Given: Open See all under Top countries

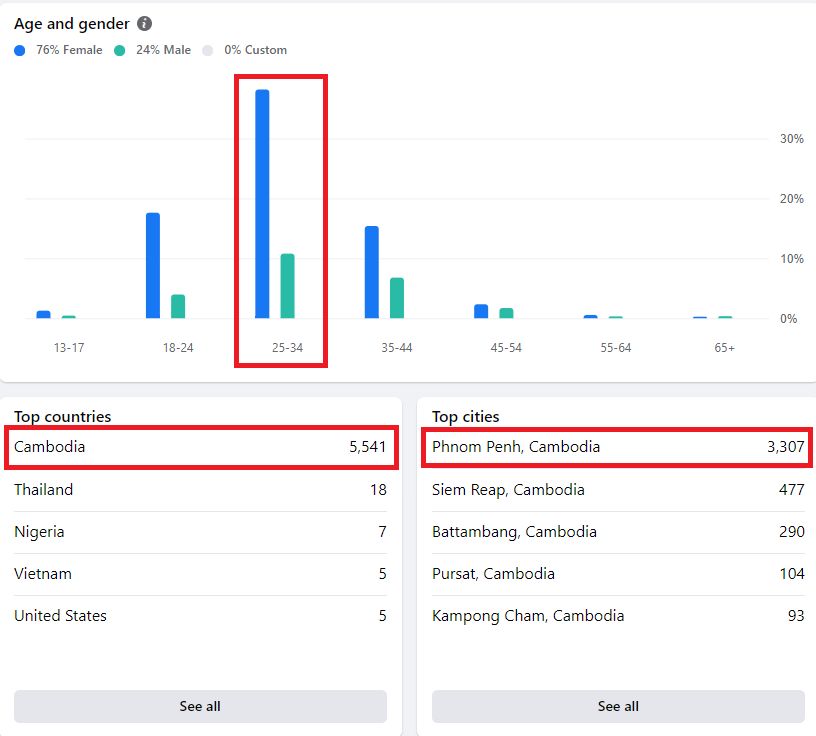Looking at the screenshot, I should click(x=200, y=706).
